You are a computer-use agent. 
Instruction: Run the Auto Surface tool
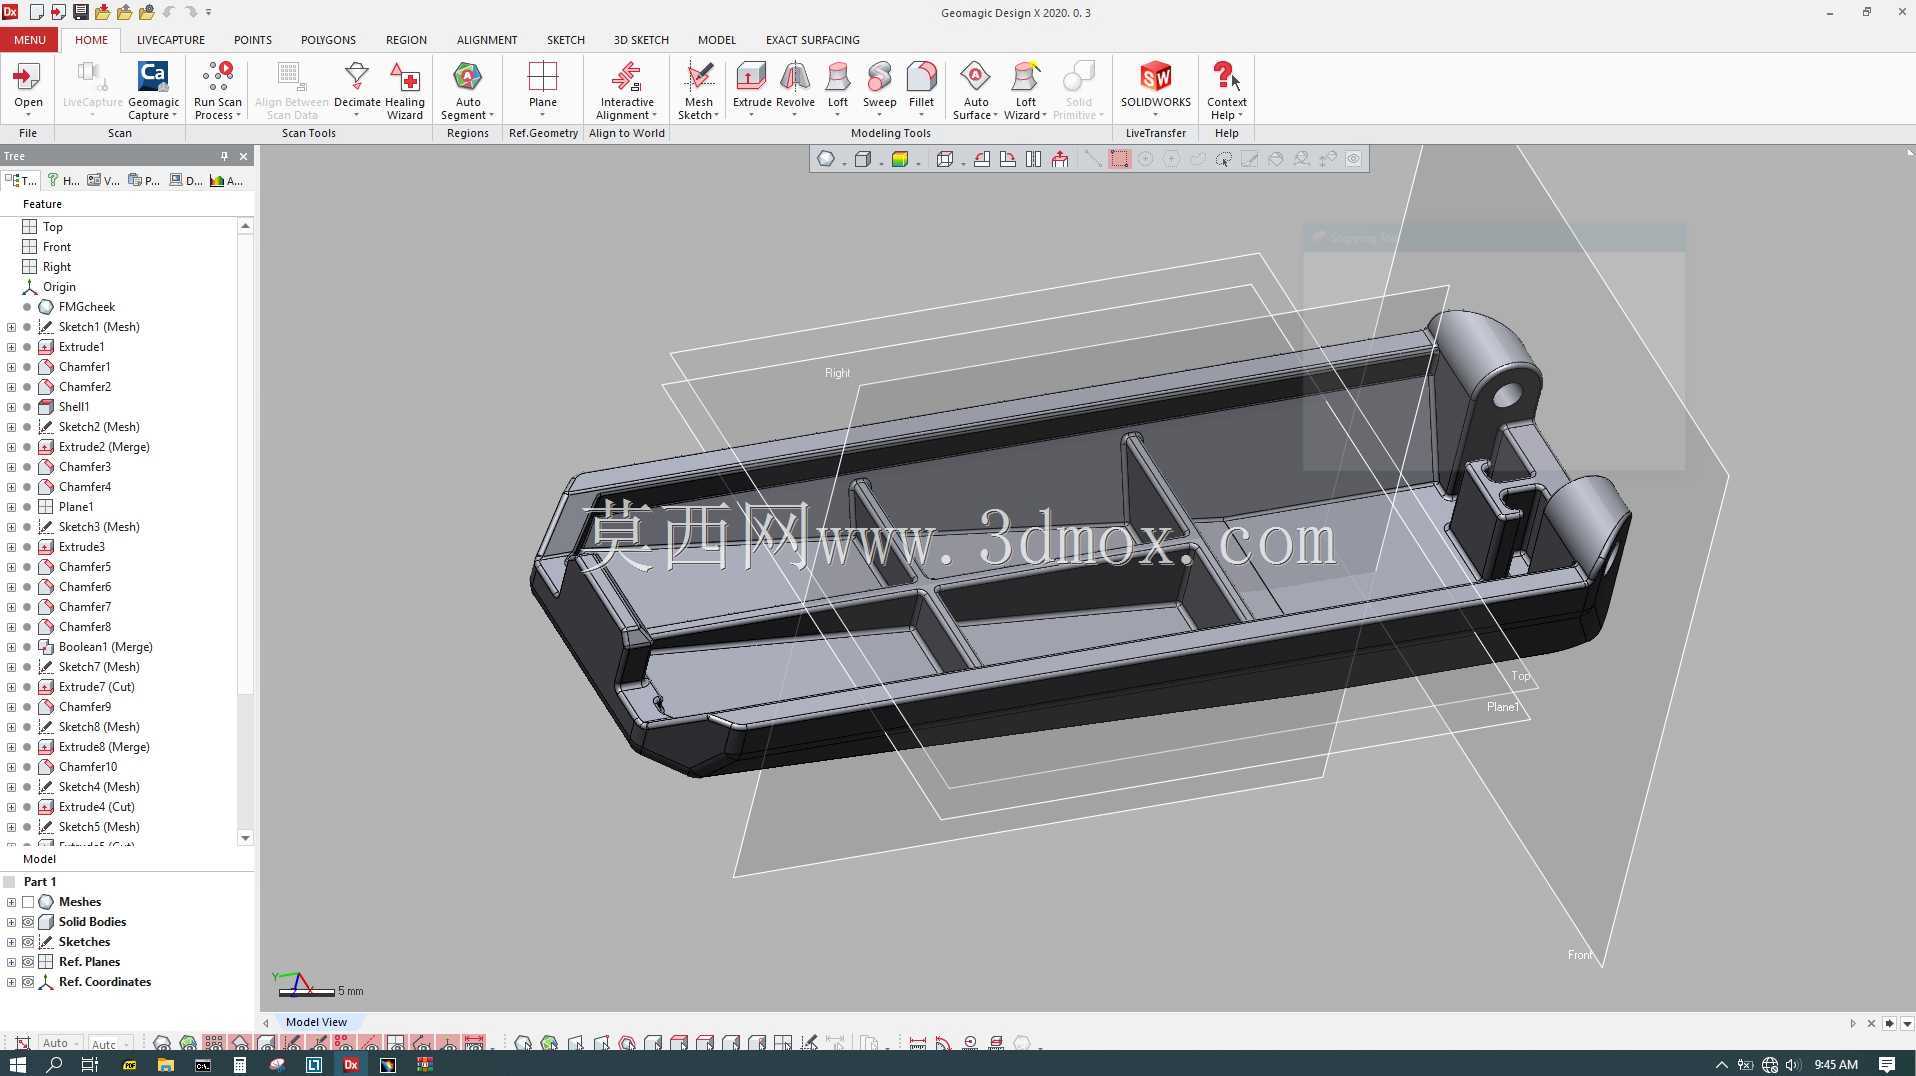(x=975, y=90)
